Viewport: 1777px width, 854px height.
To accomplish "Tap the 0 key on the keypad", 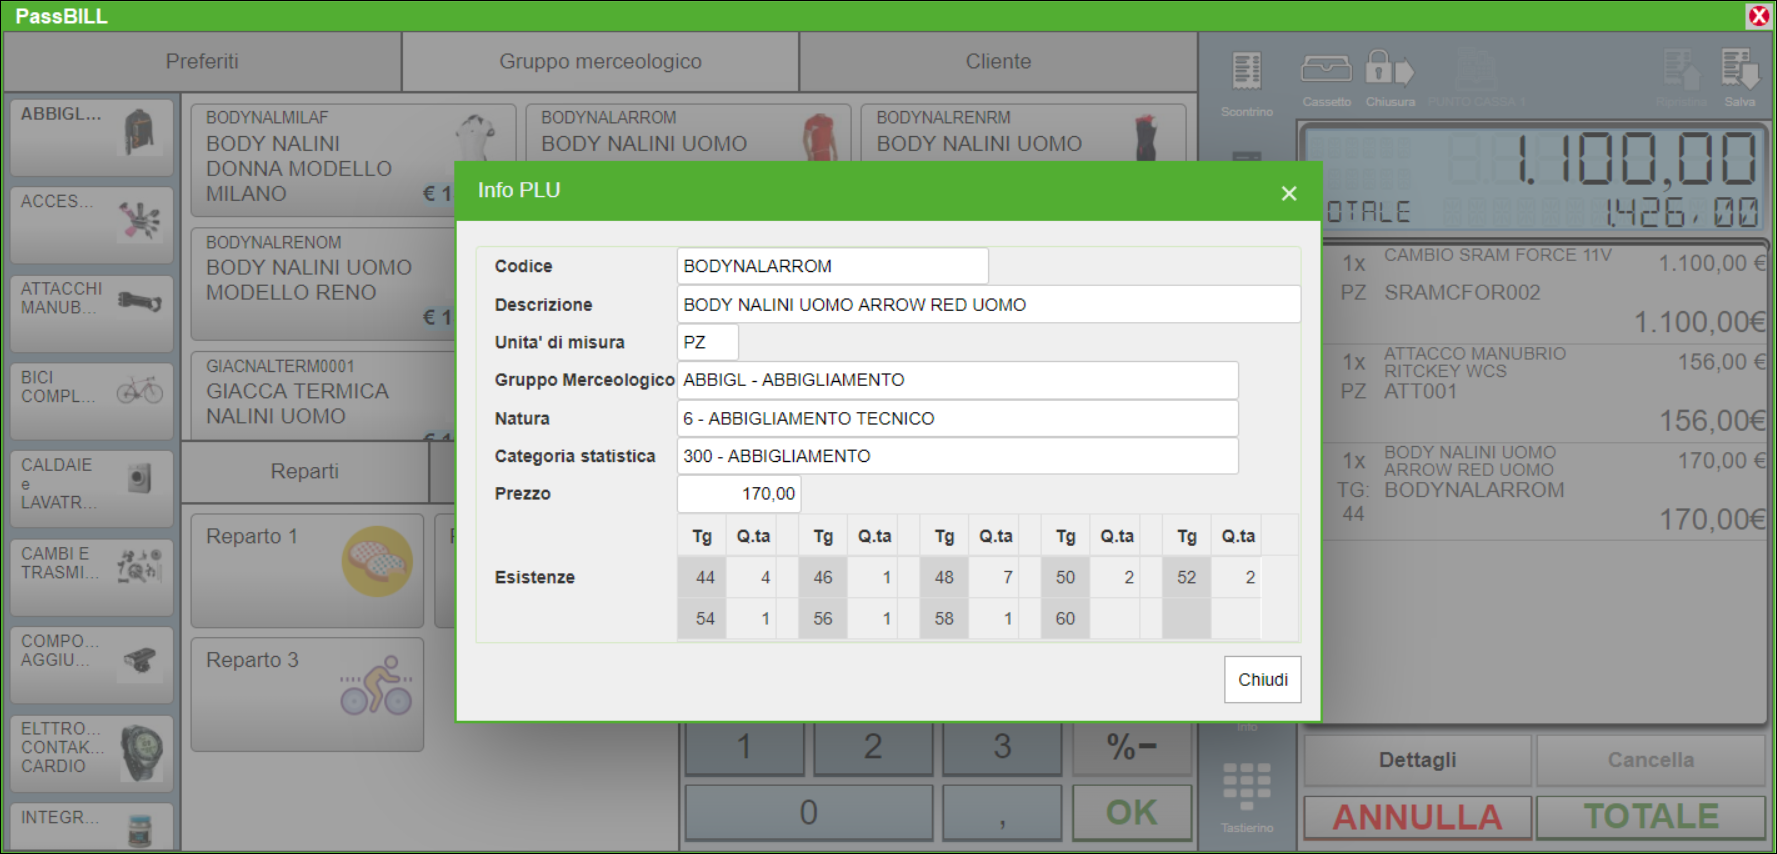I will click(808, 812).
